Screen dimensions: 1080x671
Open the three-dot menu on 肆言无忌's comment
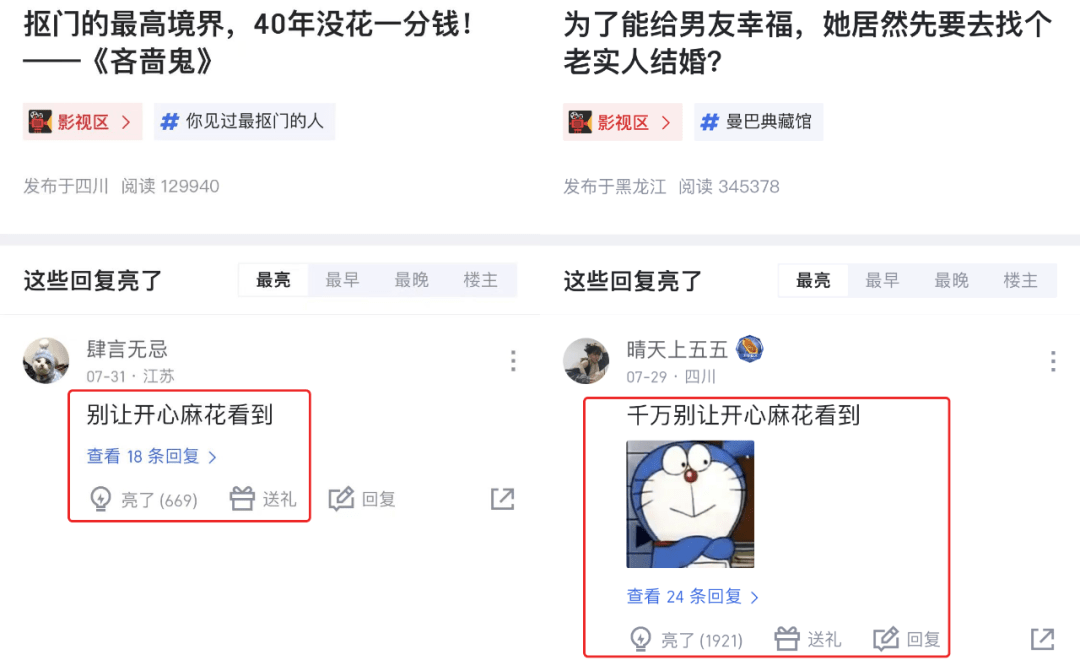513,361
